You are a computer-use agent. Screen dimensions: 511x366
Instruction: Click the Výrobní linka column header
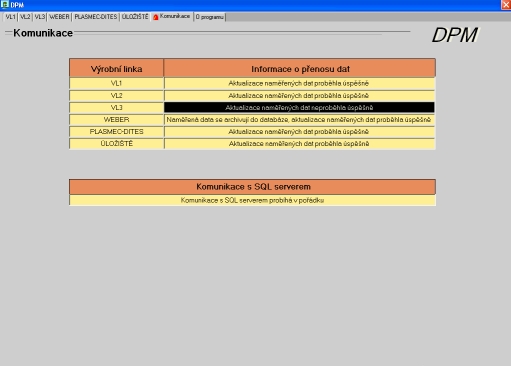[x=116, y=69]
